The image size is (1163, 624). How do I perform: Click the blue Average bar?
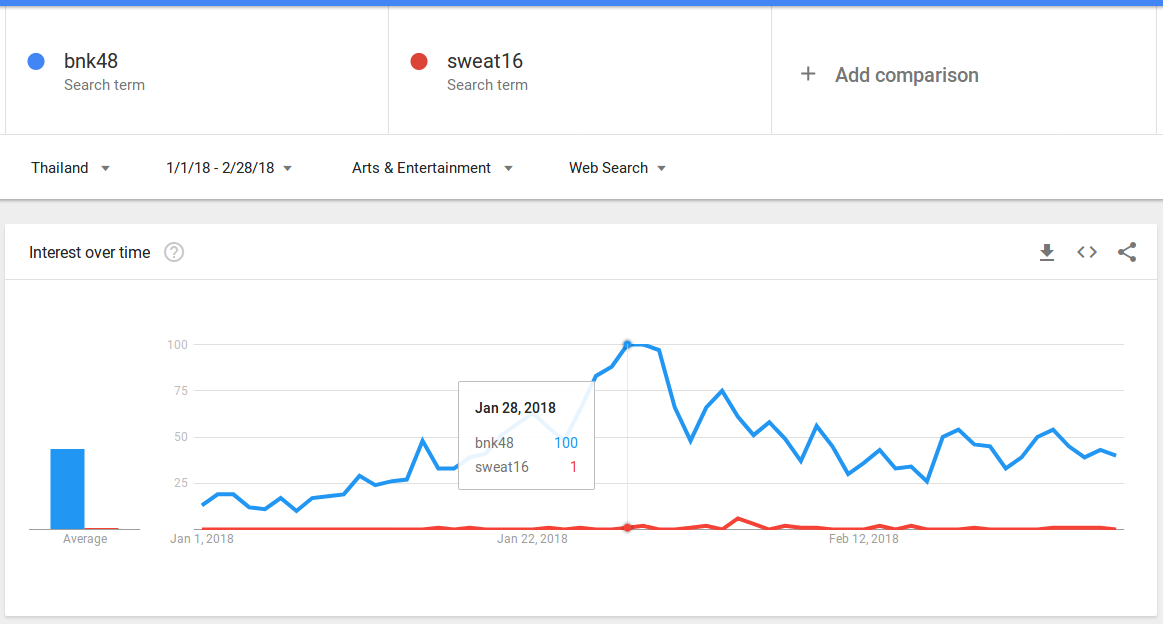coord(68,488)
